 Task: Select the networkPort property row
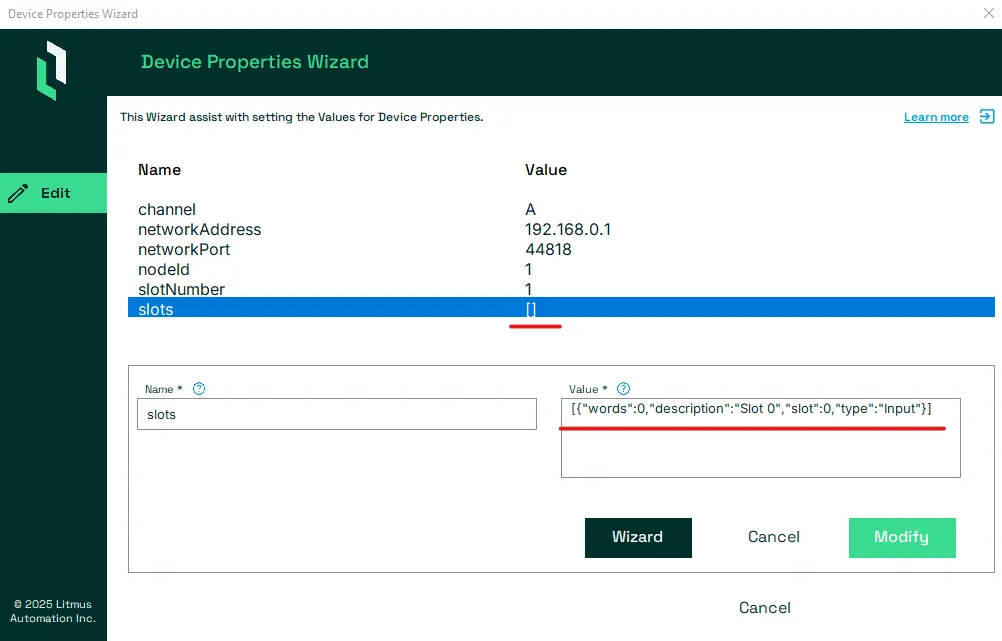(561, 249)
